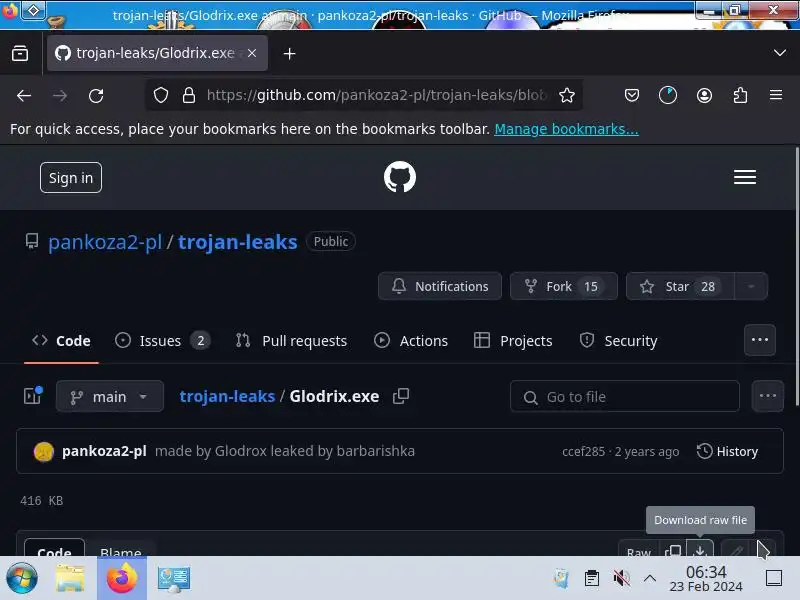Image resolution: width=800 pixels, height=600 pixels.
Task: List all tabs dropdown arrow
Action: 779,53
